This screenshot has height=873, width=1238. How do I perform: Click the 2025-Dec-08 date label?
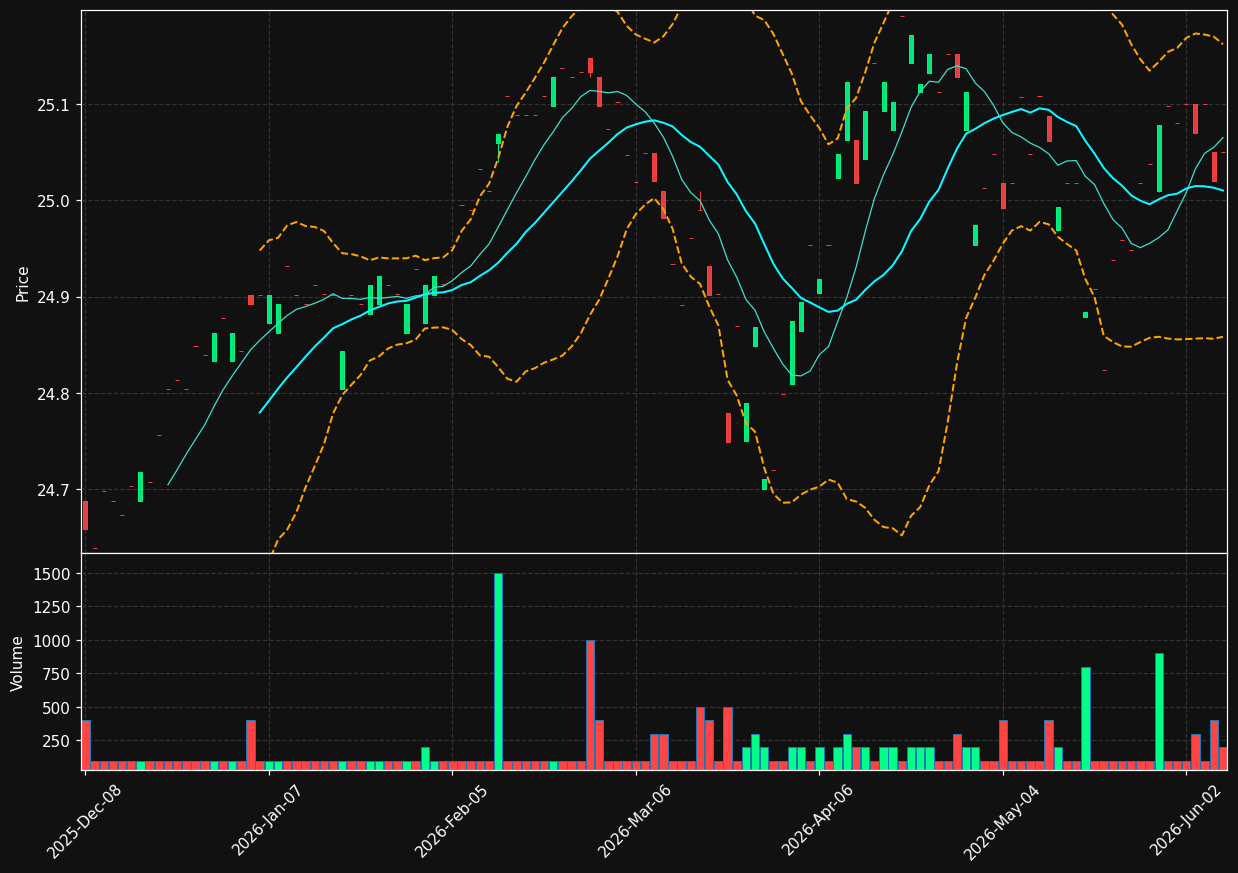click(x=84, y=820)
